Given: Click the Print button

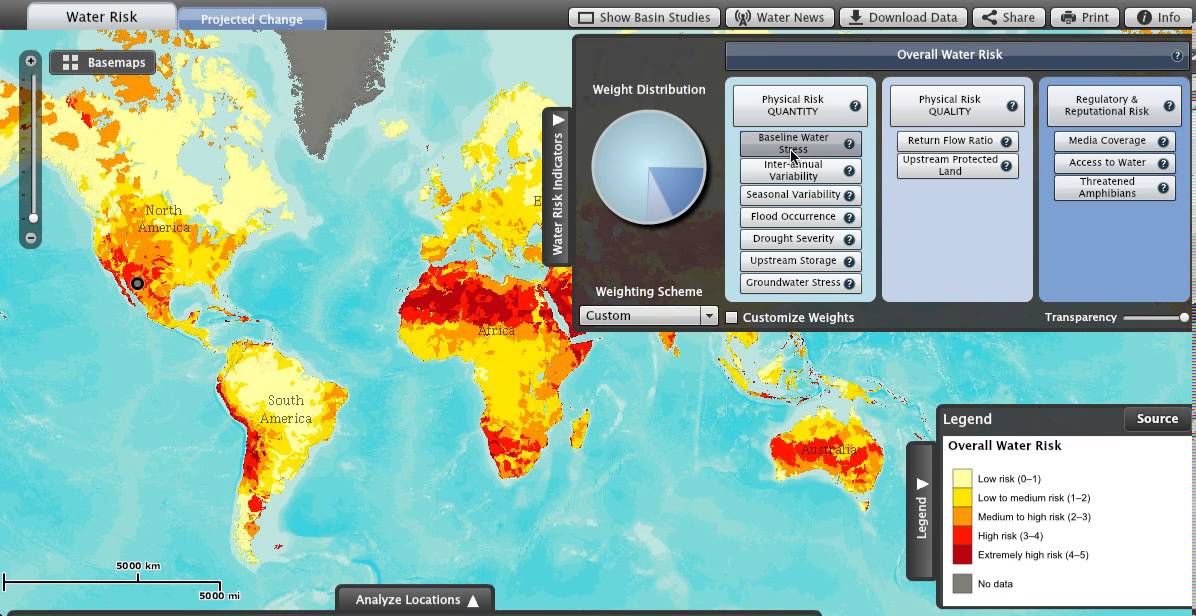Looking at the screenshot, I should (x=1084, y=18).
